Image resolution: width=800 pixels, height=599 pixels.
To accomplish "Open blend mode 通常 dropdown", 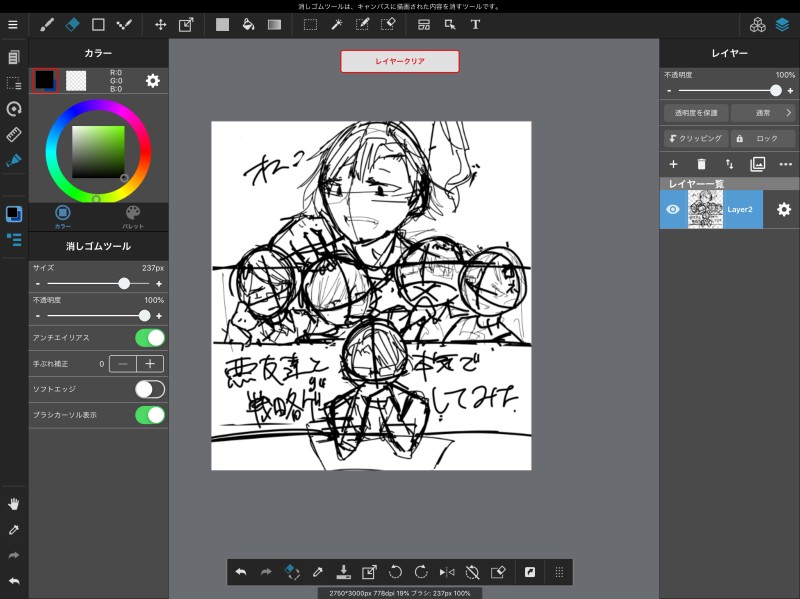I will point(763,113).
